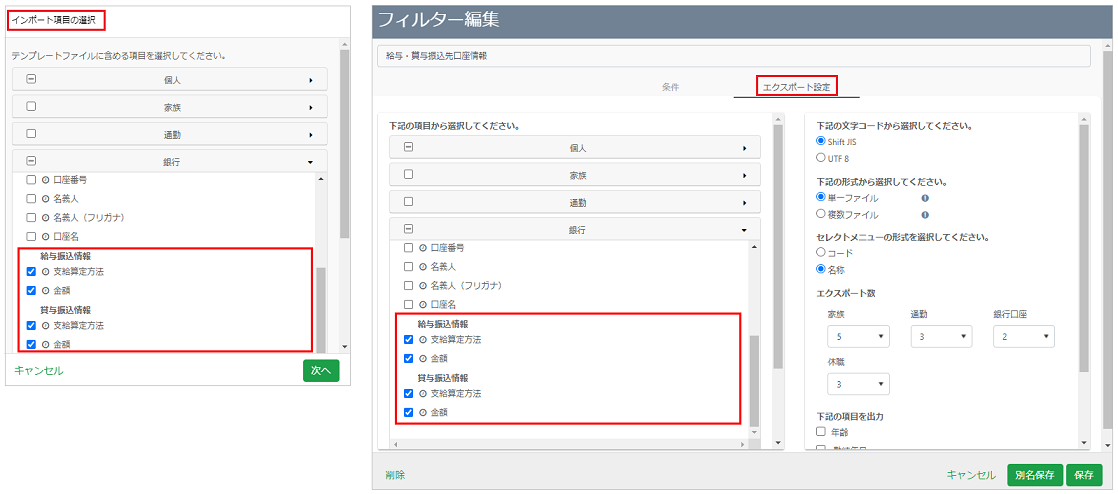
Task: Expand 個人 section arrow in フィルター編集
Action: (x=744, y=148)
